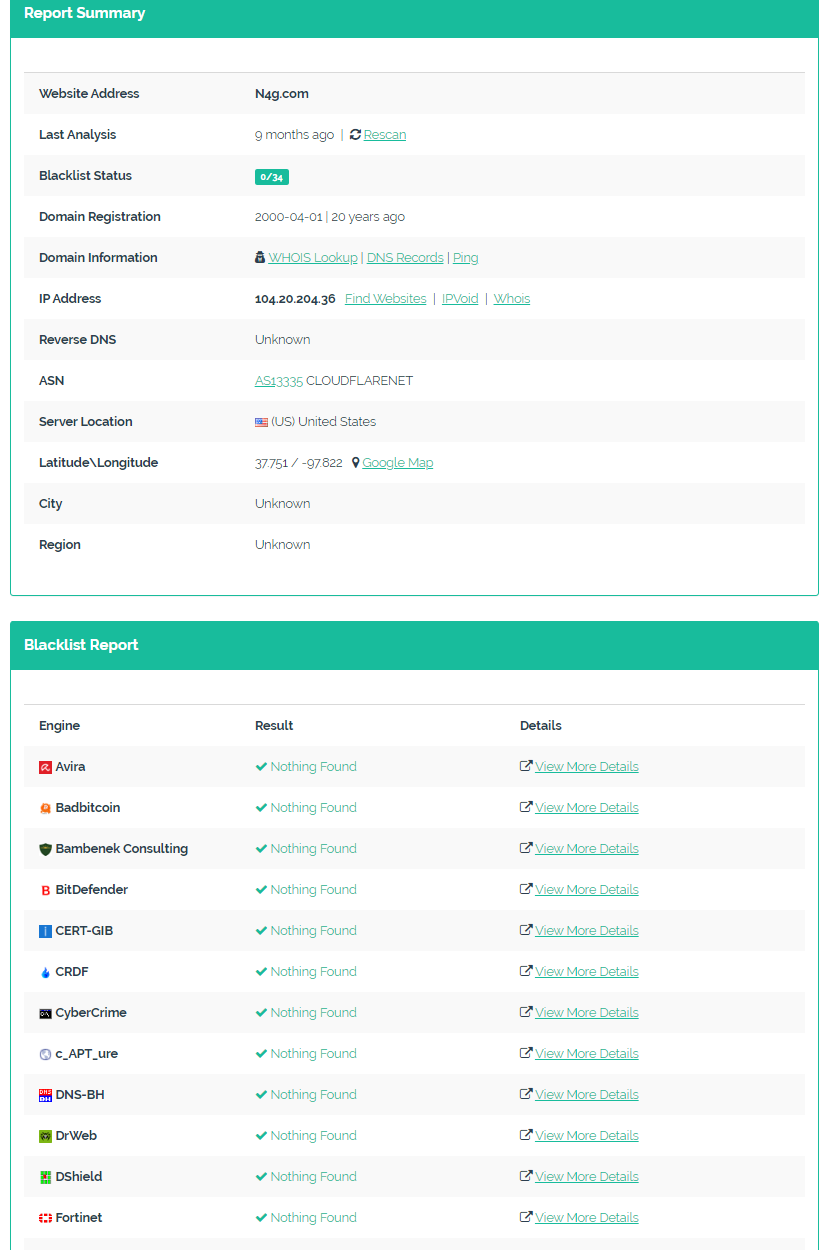Click the Rescan refresh icon

[x=355, y=135]
